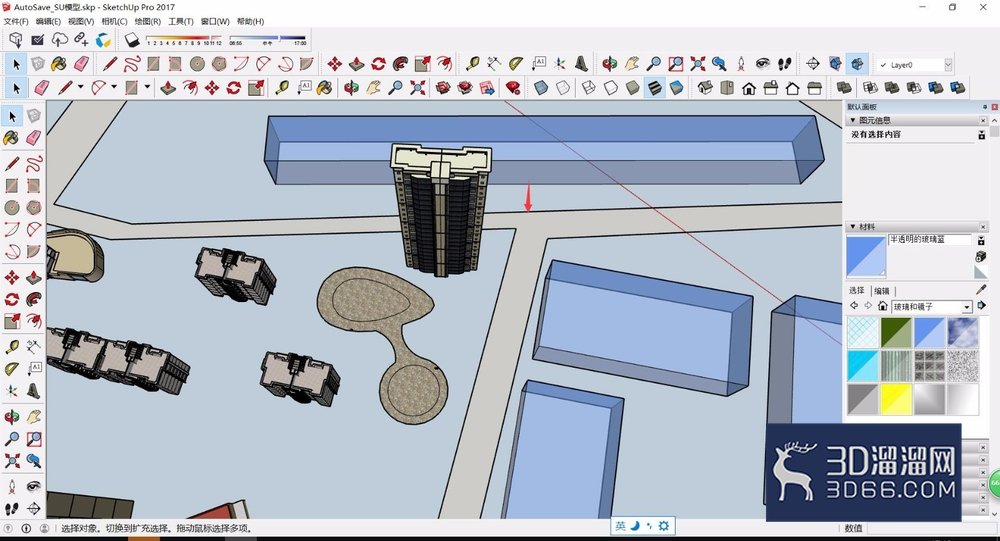1000x541 pixels.
Task: Toggle Display Section Planes
Action: click(x=835, y=63)
